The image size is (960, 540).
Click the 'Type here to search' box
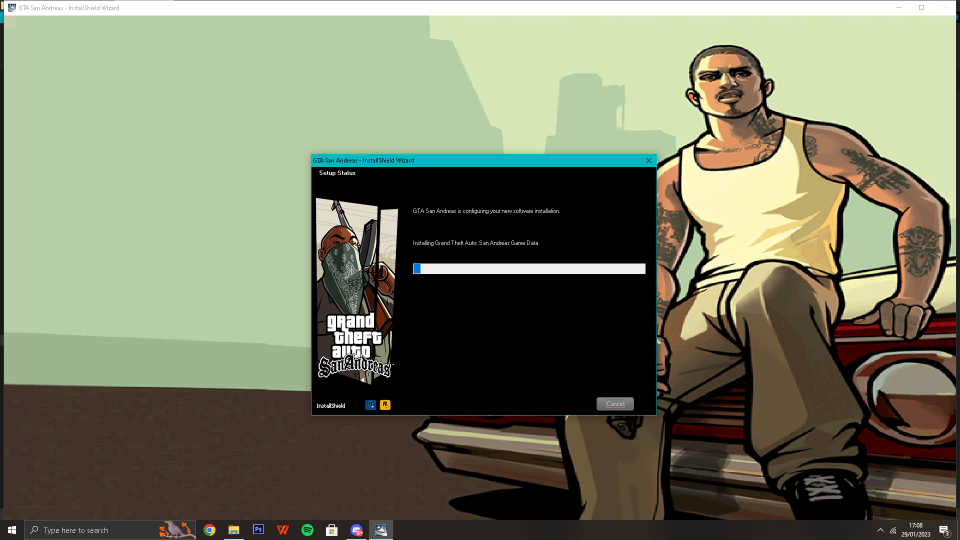pos(110,530)
